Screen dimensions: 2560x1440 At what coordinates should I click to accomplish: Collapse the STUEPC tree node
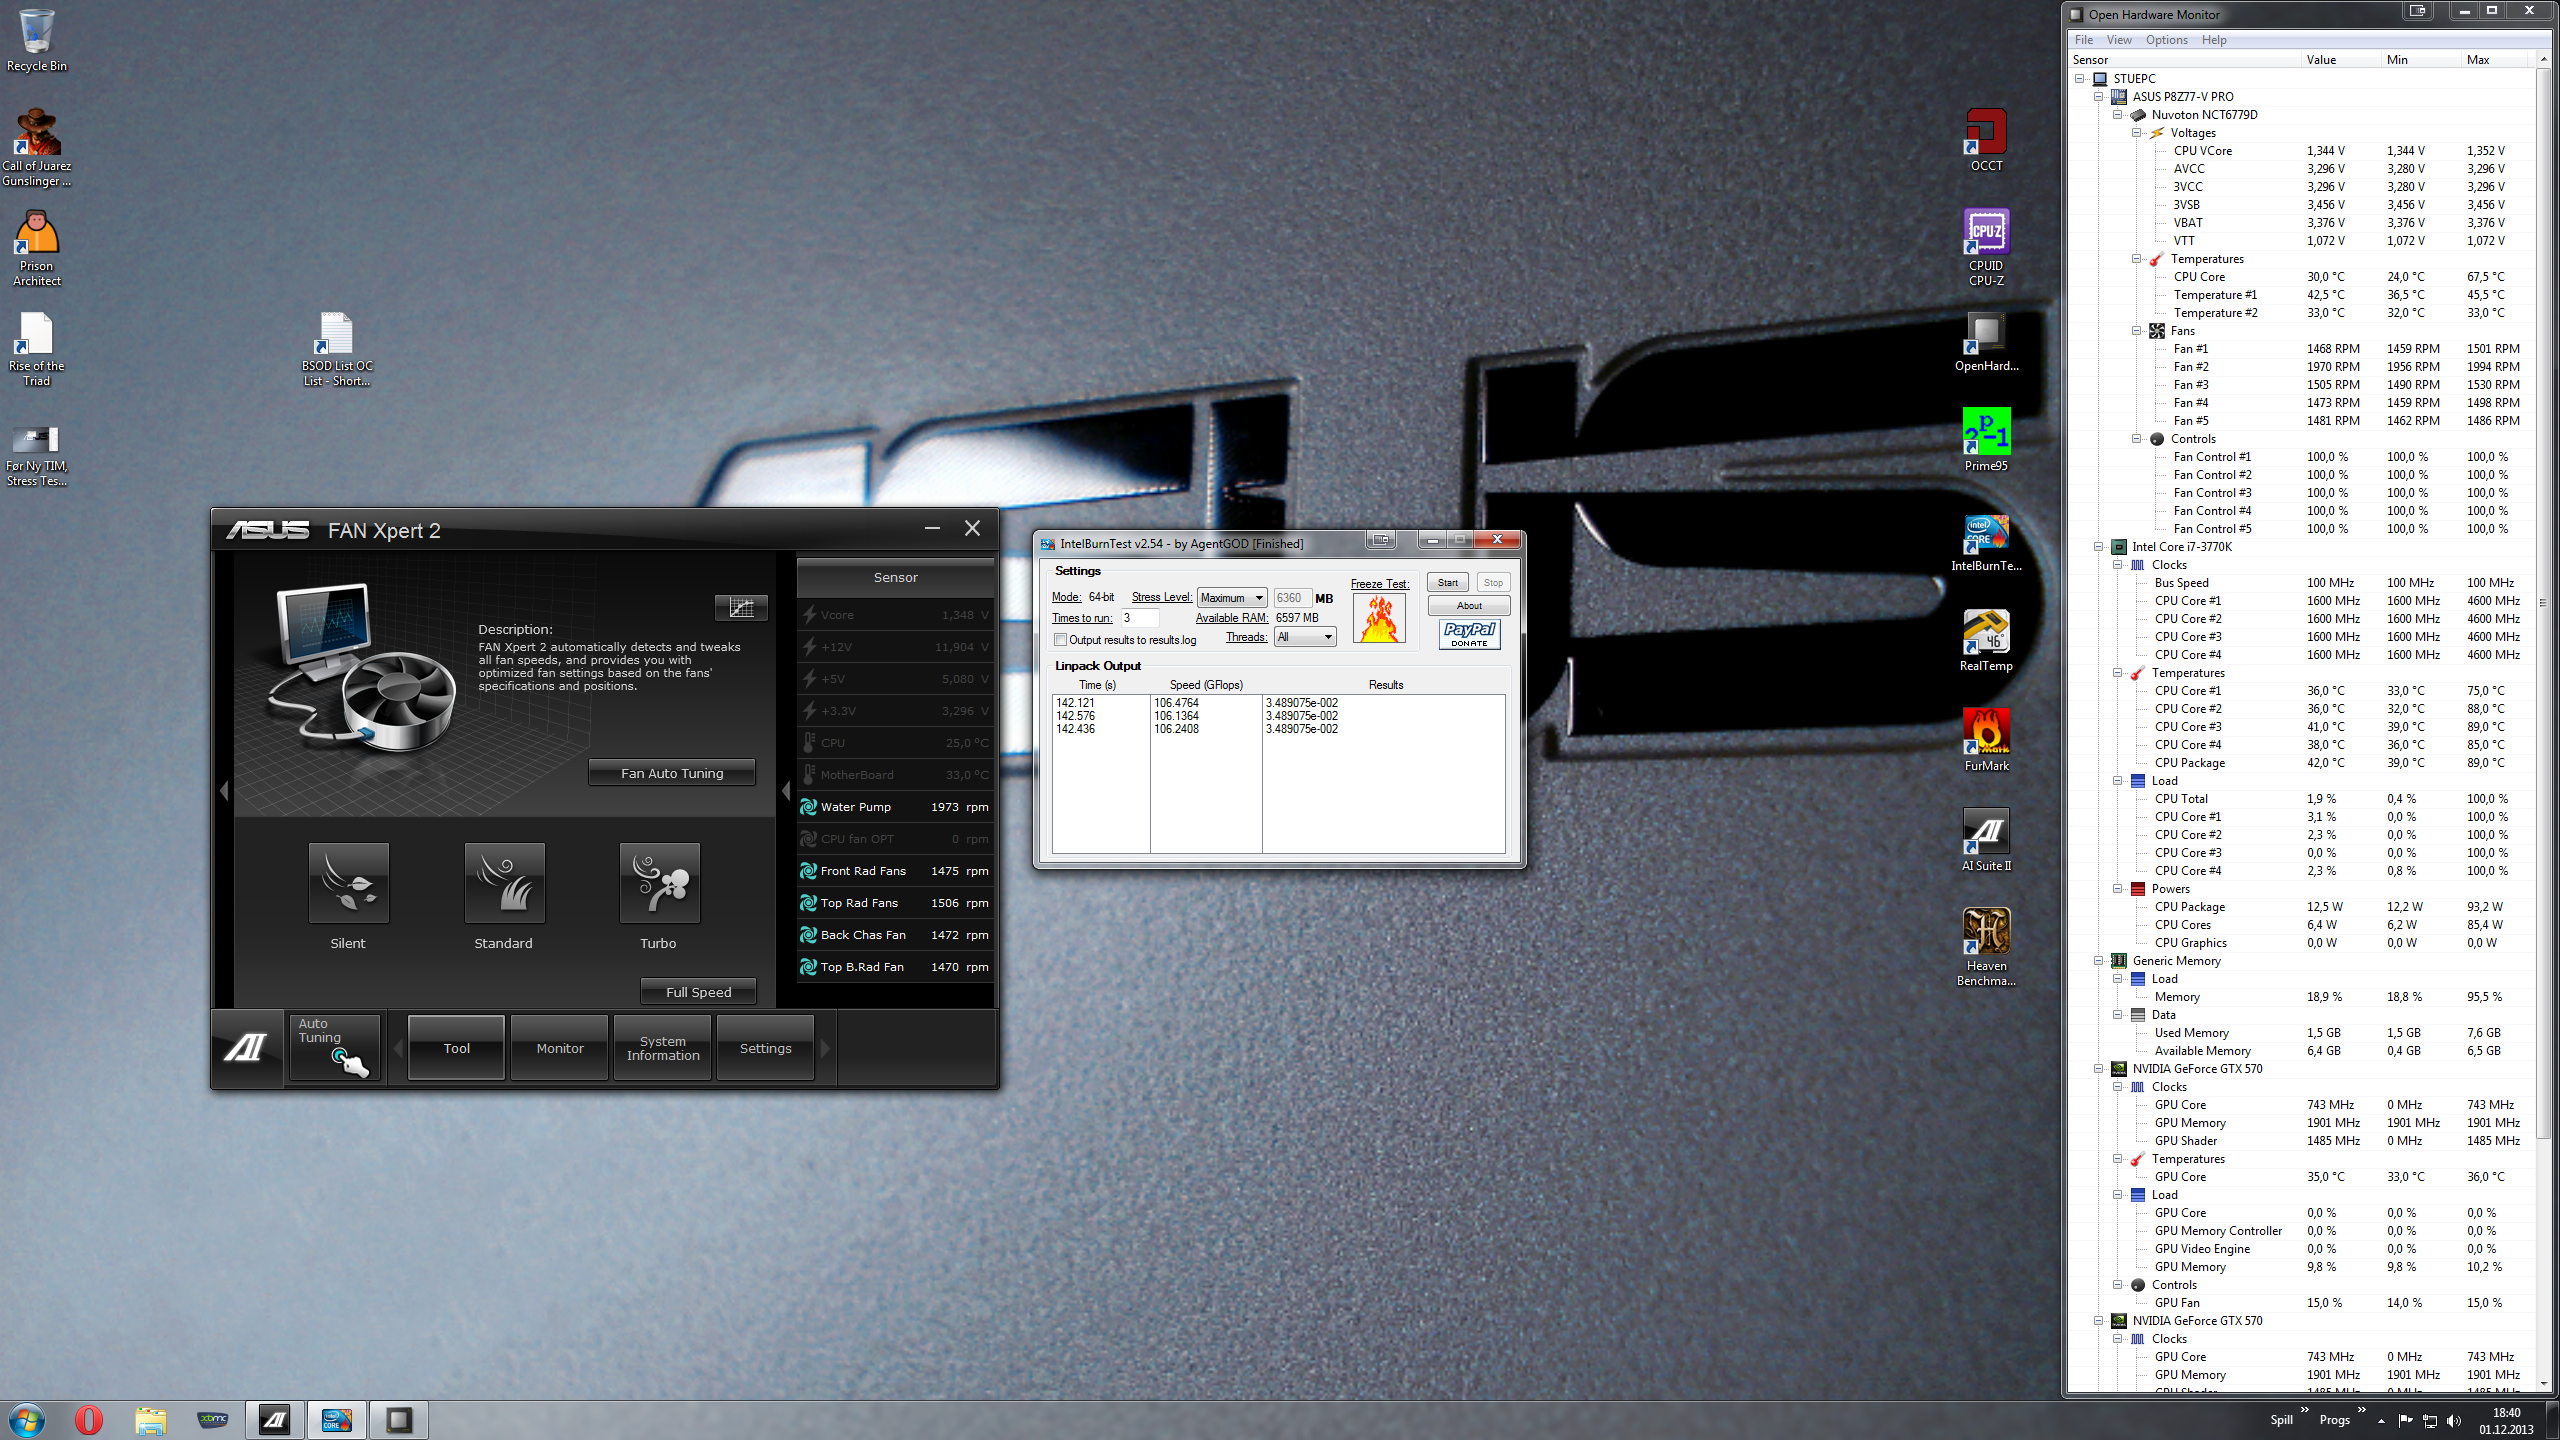[2080, 78]
